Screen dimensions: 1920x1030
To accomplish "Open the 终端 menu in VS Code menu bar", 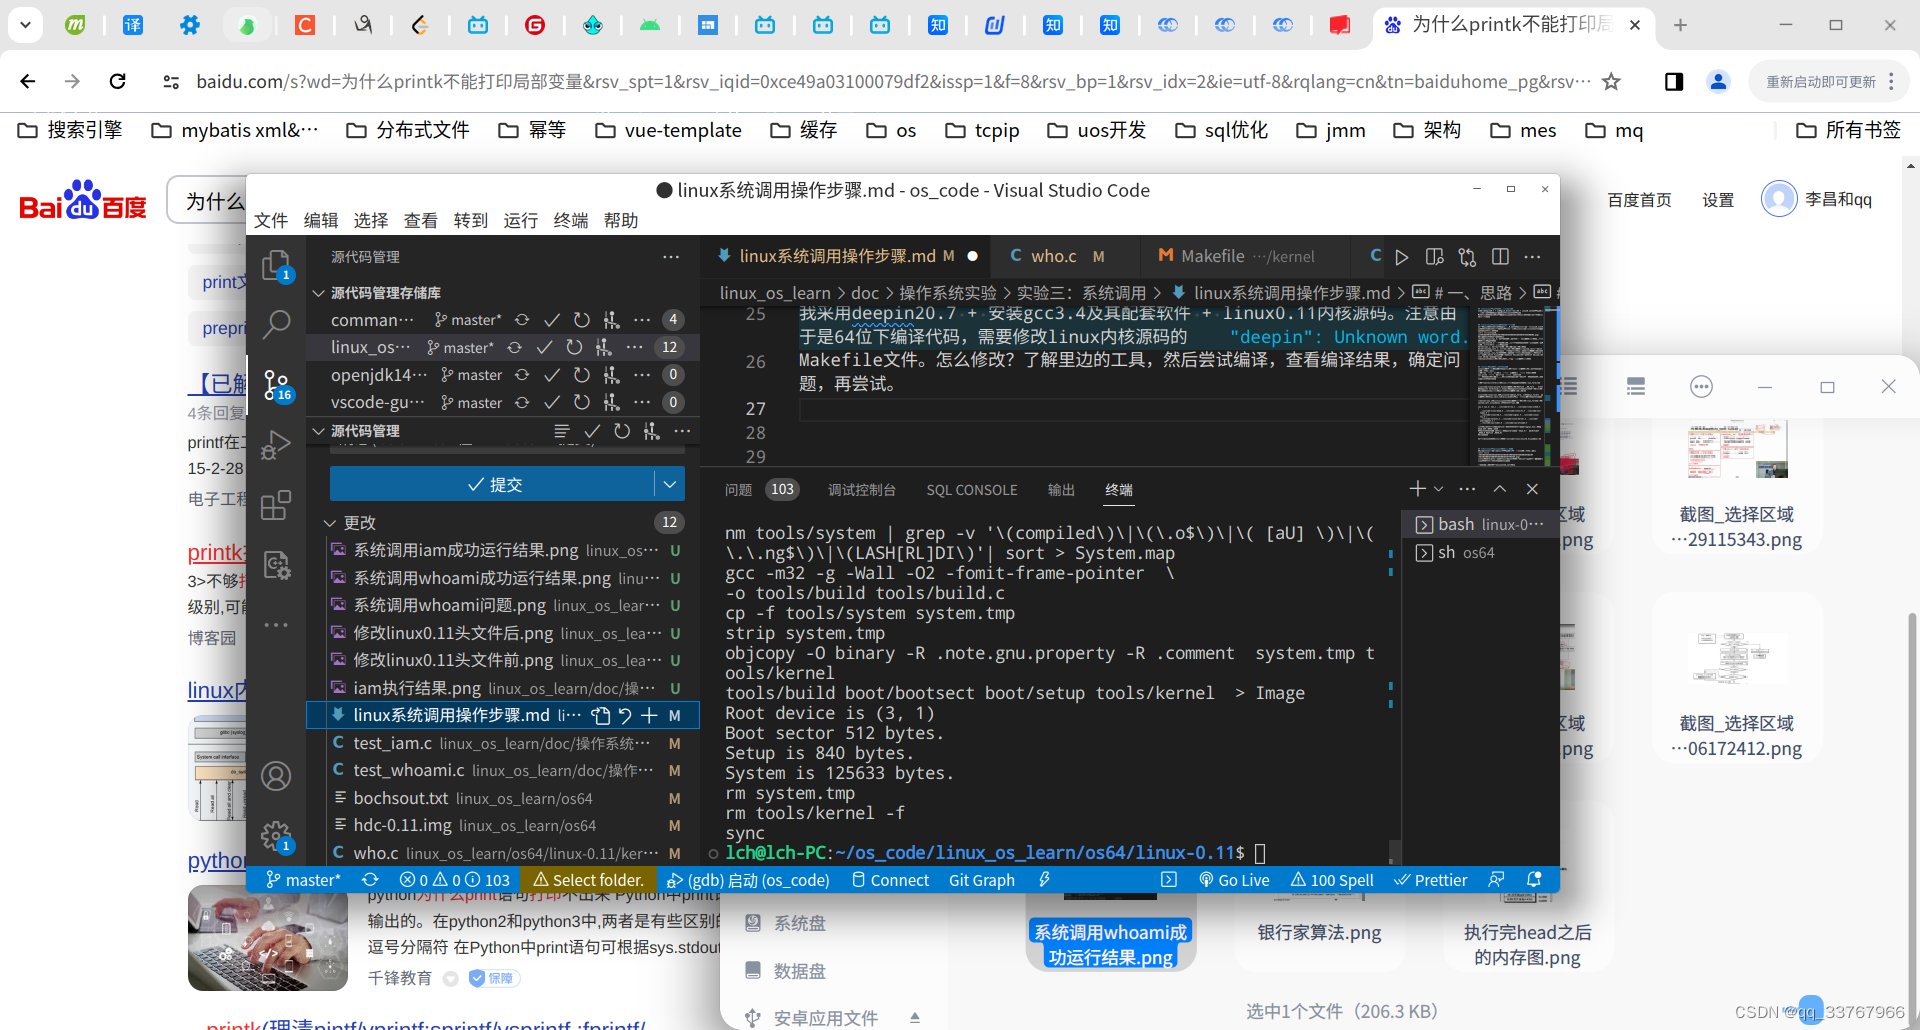I will (x=571, y=221).
